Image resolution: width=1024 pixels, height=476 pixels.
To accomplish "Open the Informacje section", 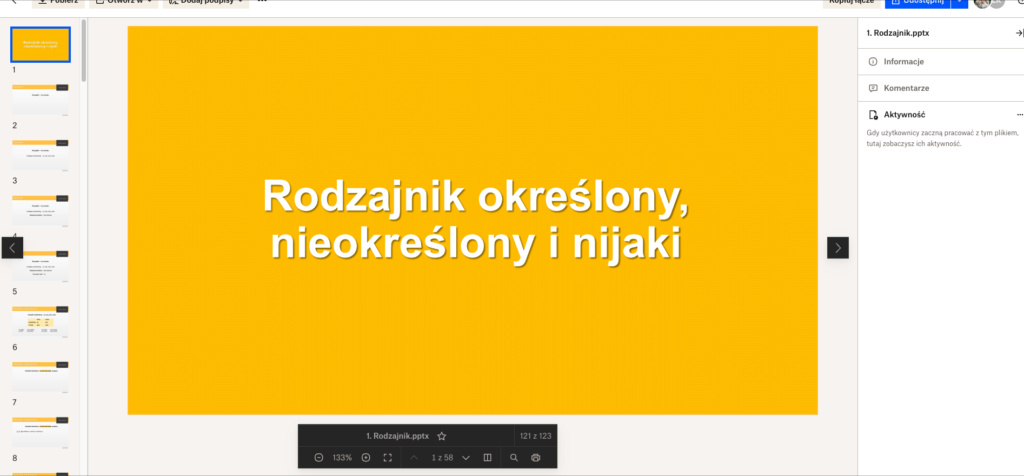I will pyautogui.click(x=903, y=62).
